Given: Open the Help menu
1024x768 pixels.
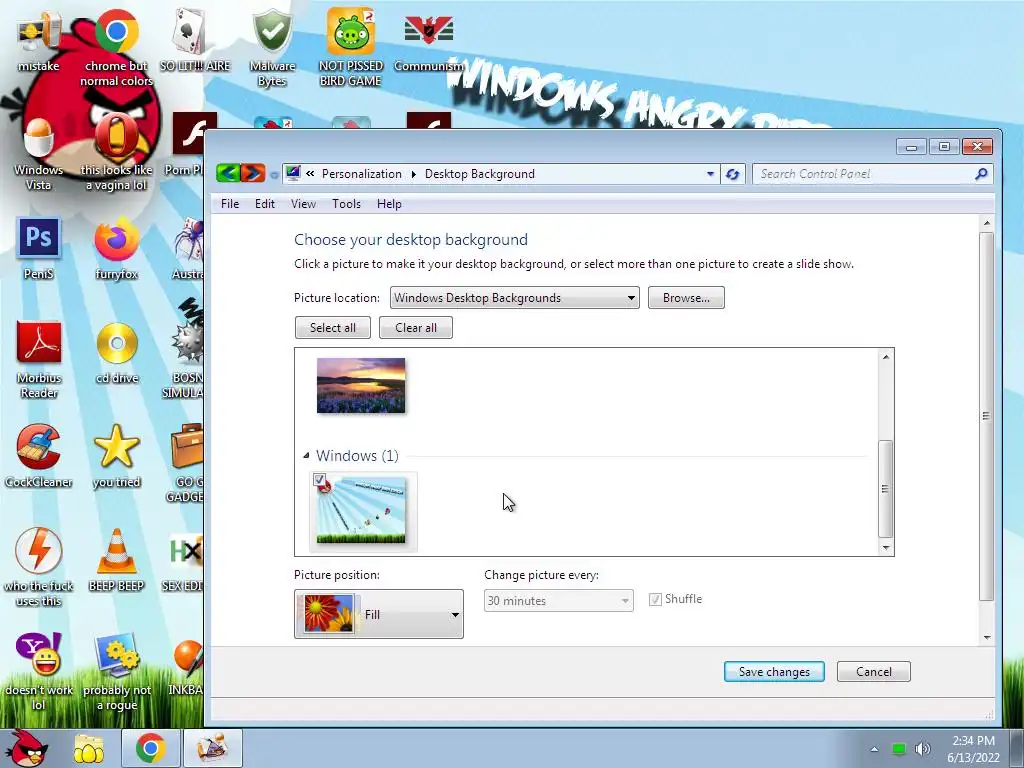Looking at the screenshot, I should (389, 204).
